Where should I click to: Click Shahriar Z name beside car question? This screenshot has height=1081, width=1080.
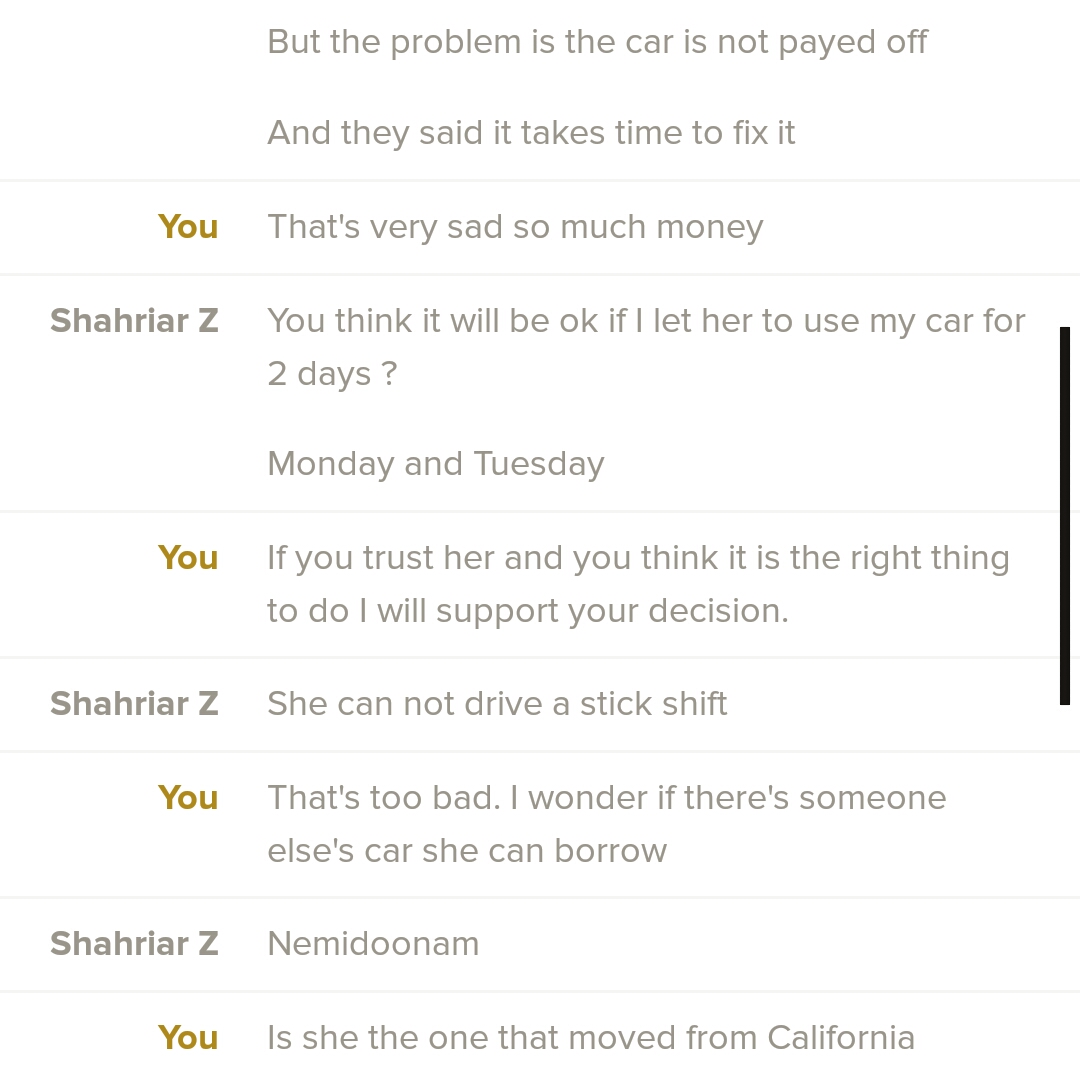click(134, 321)
